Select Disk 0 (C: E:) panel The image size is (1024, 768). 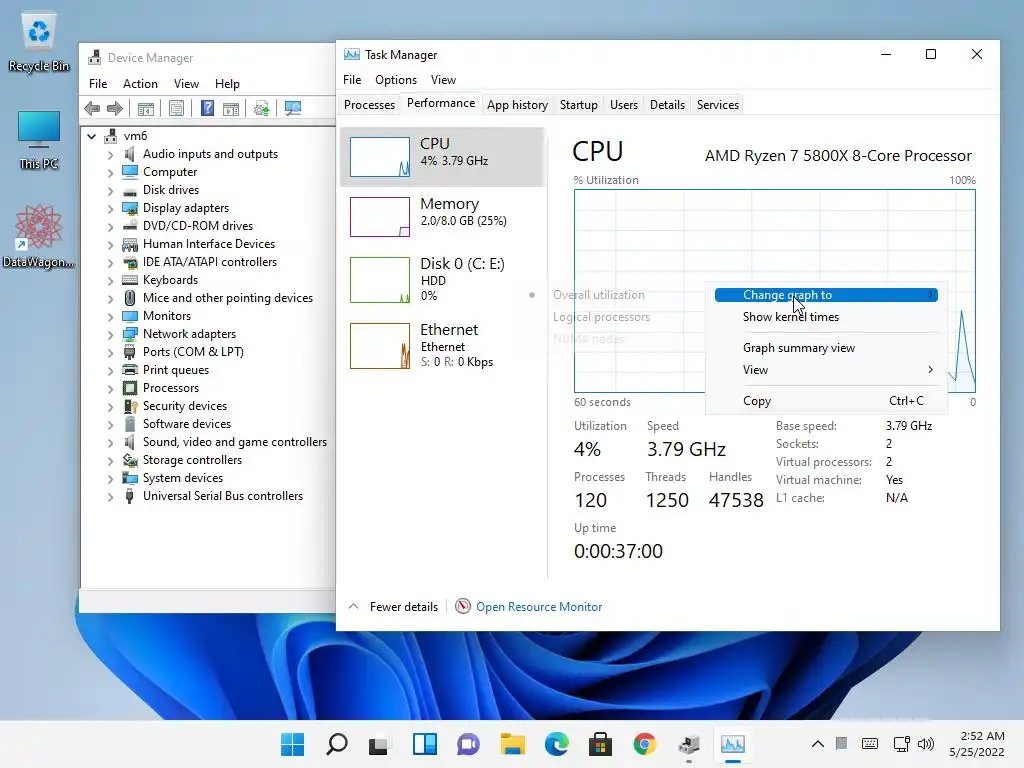(x=443, y=280)
